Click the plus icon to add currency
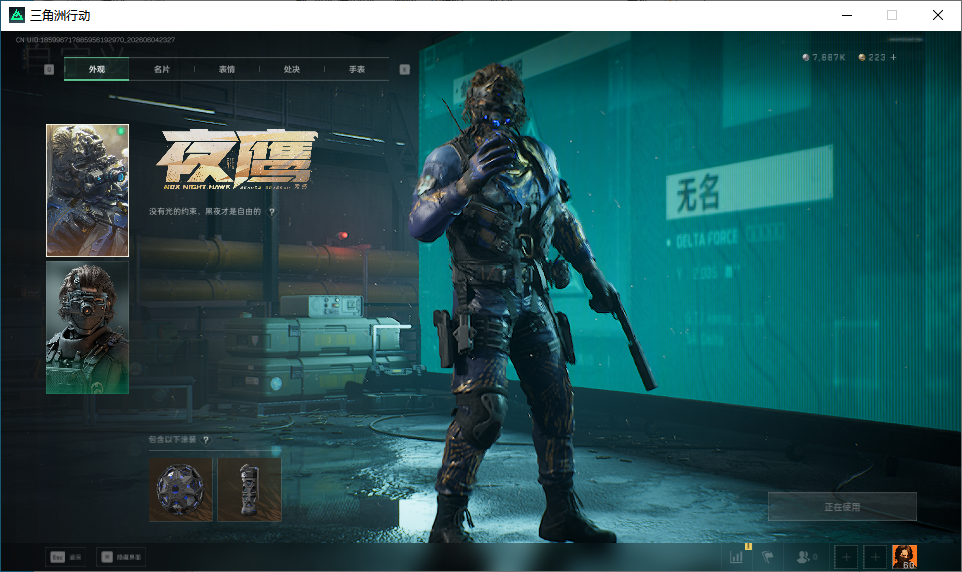962x572 pixels. tap(893, 57)
